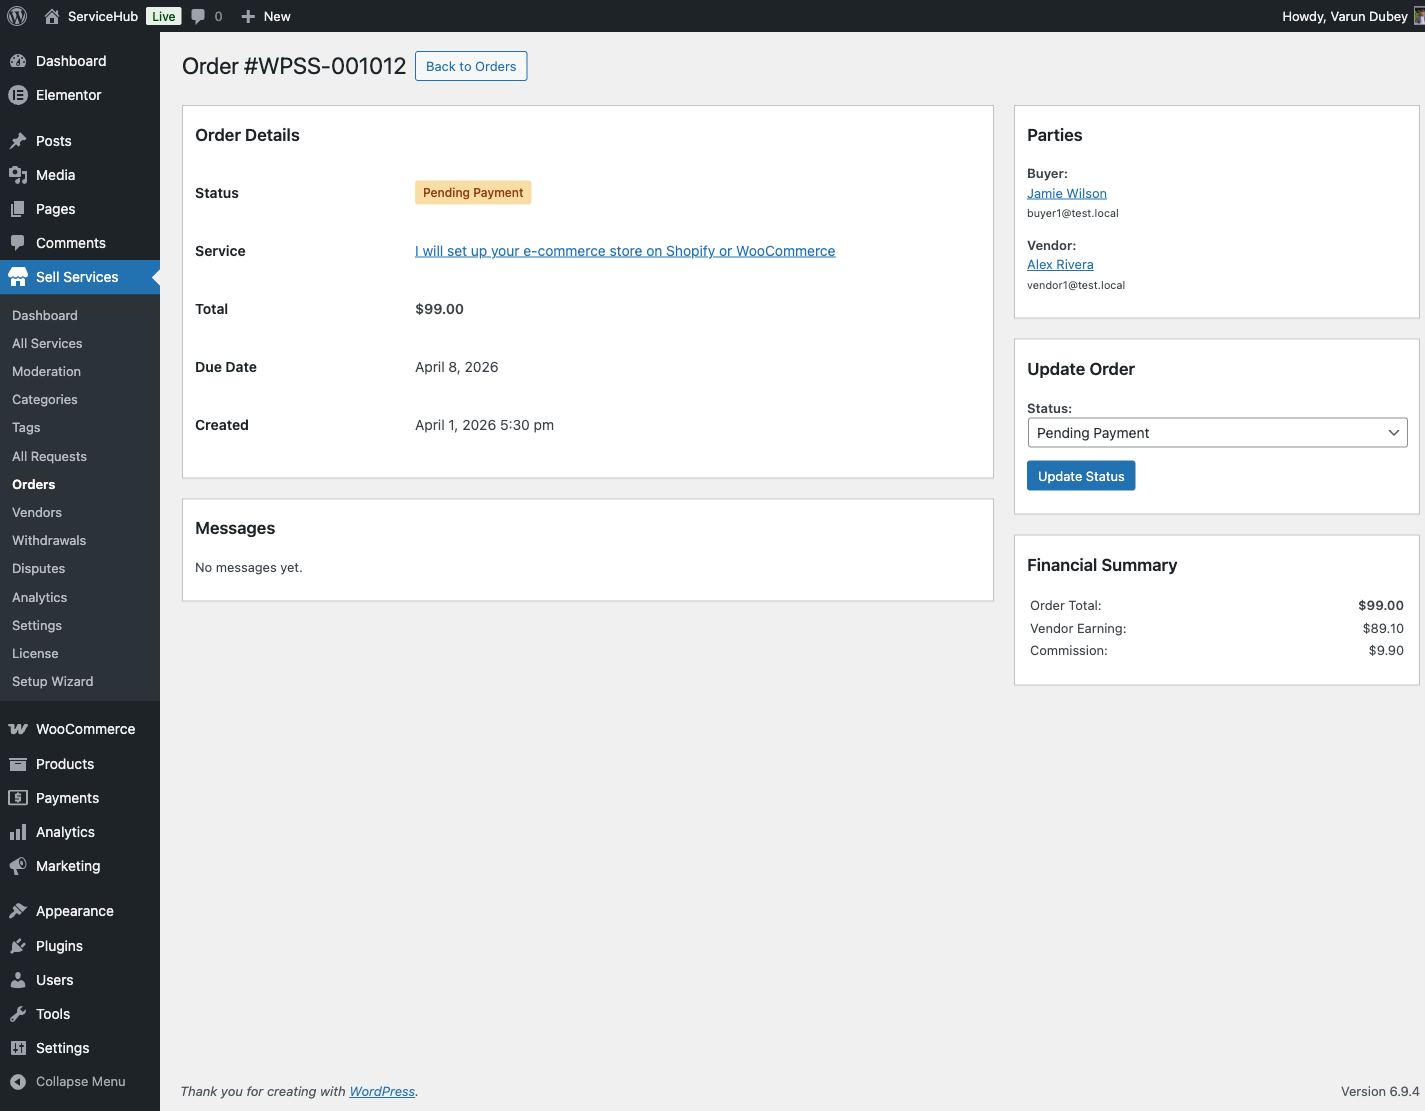1425x1111 pixels.
Task: Open the Withdrawals submenu item
Action: click(49, 540)
